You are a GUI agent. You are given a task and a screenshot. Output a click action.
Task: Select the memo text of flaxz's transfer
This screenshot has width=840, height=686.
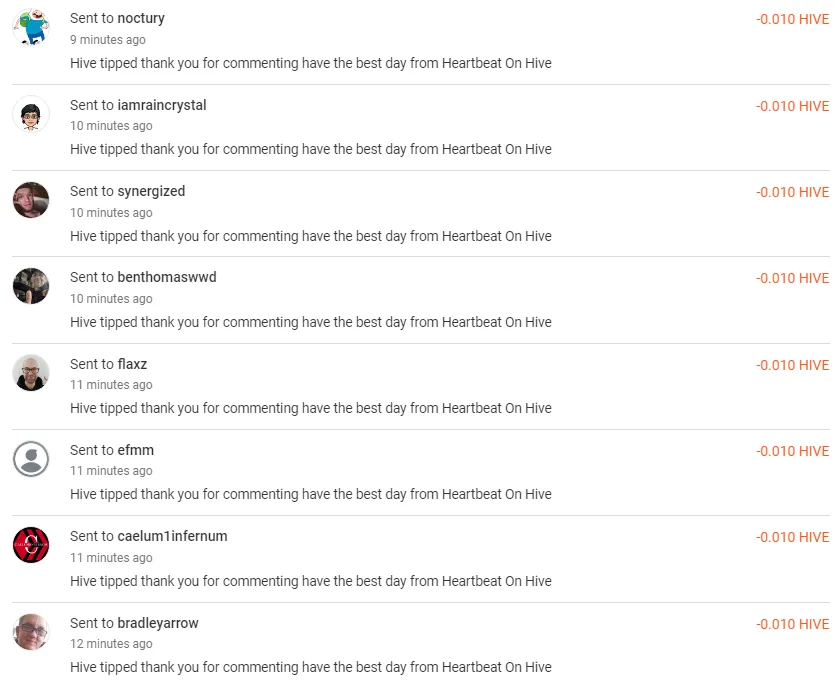(311, 408)
